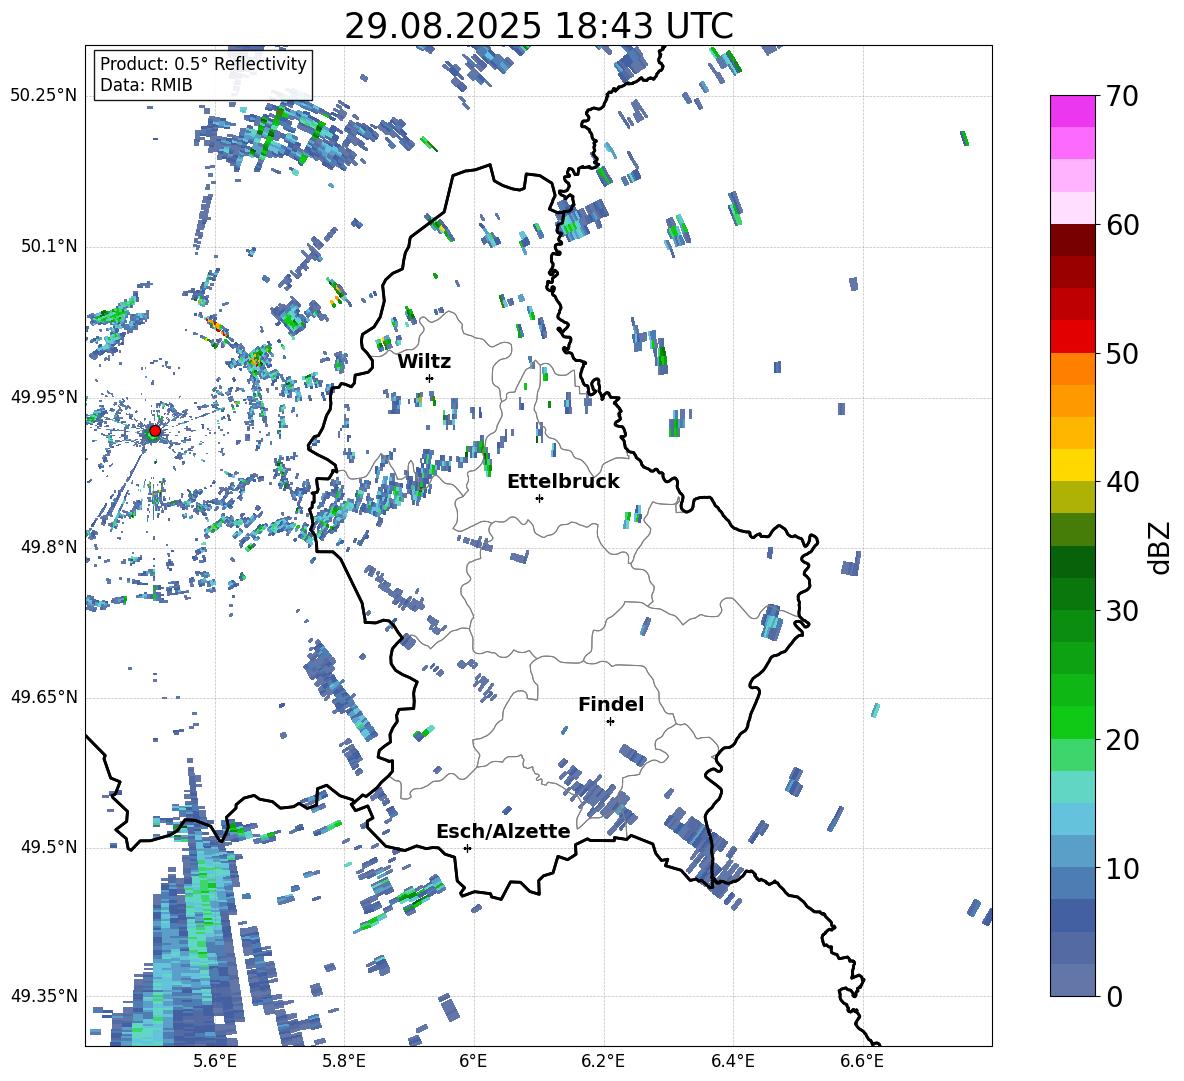Click the Esch/Alzette city label
The height and width of the screenshot is (1081, 1184).
(x=503, y=831)
